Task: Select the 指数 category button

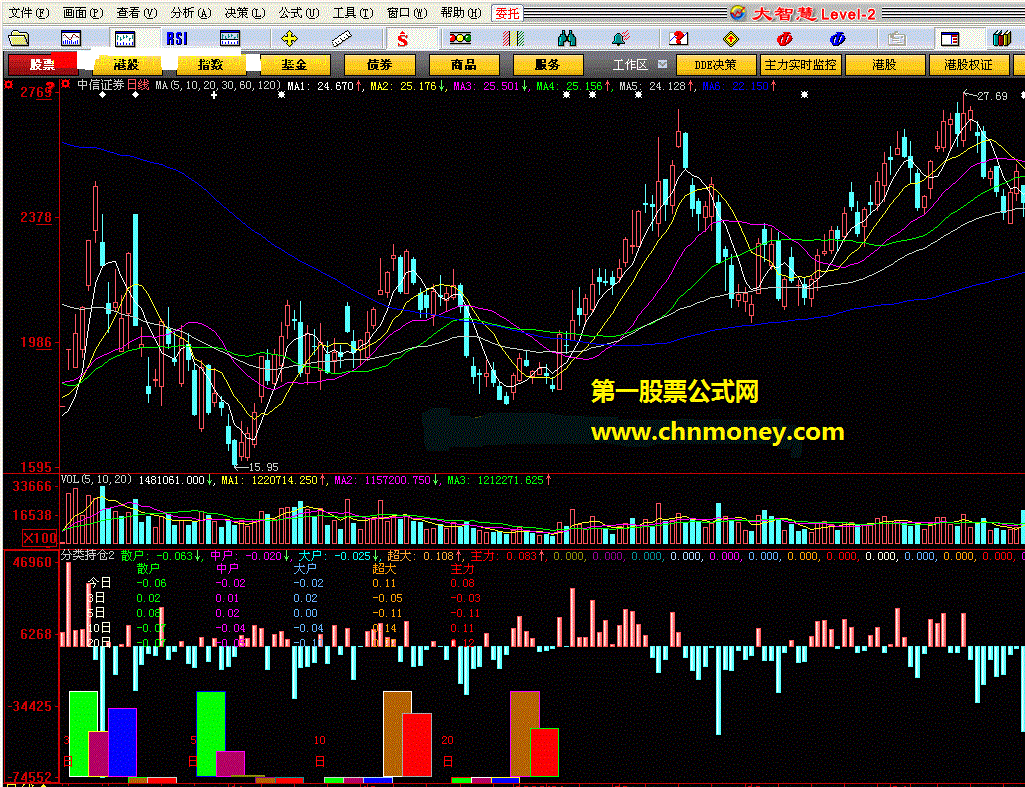Action: [x=210, y=65]
